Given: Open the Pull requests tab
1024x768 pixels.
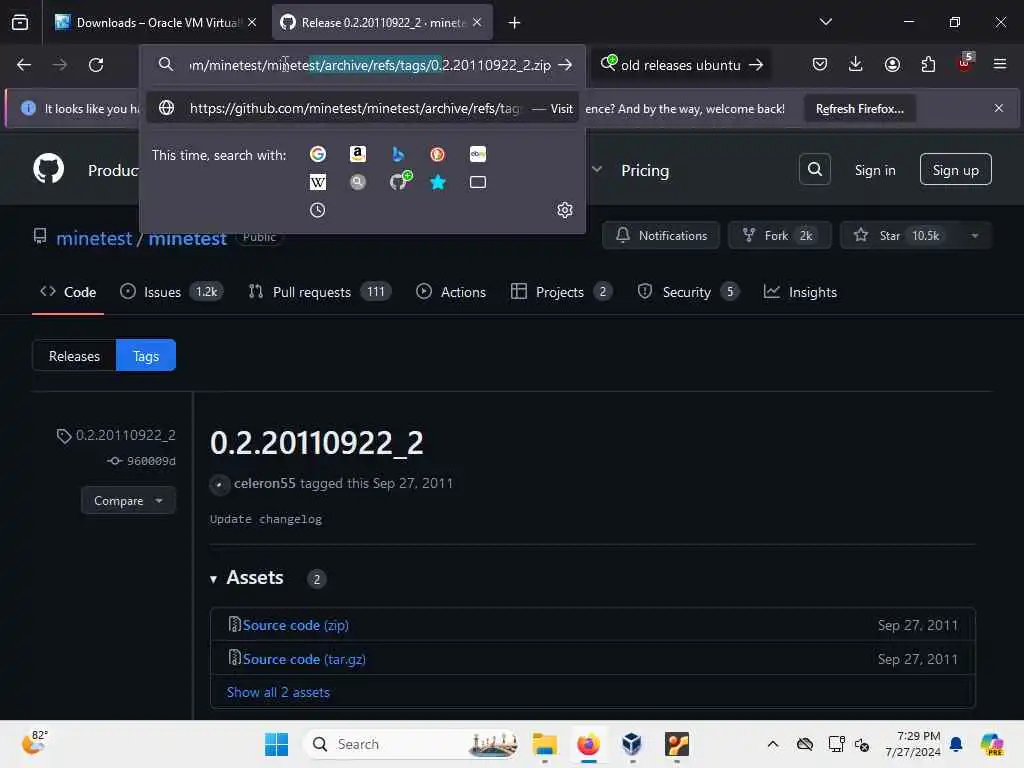Looking at the screenshot, I should pos(320,292).
